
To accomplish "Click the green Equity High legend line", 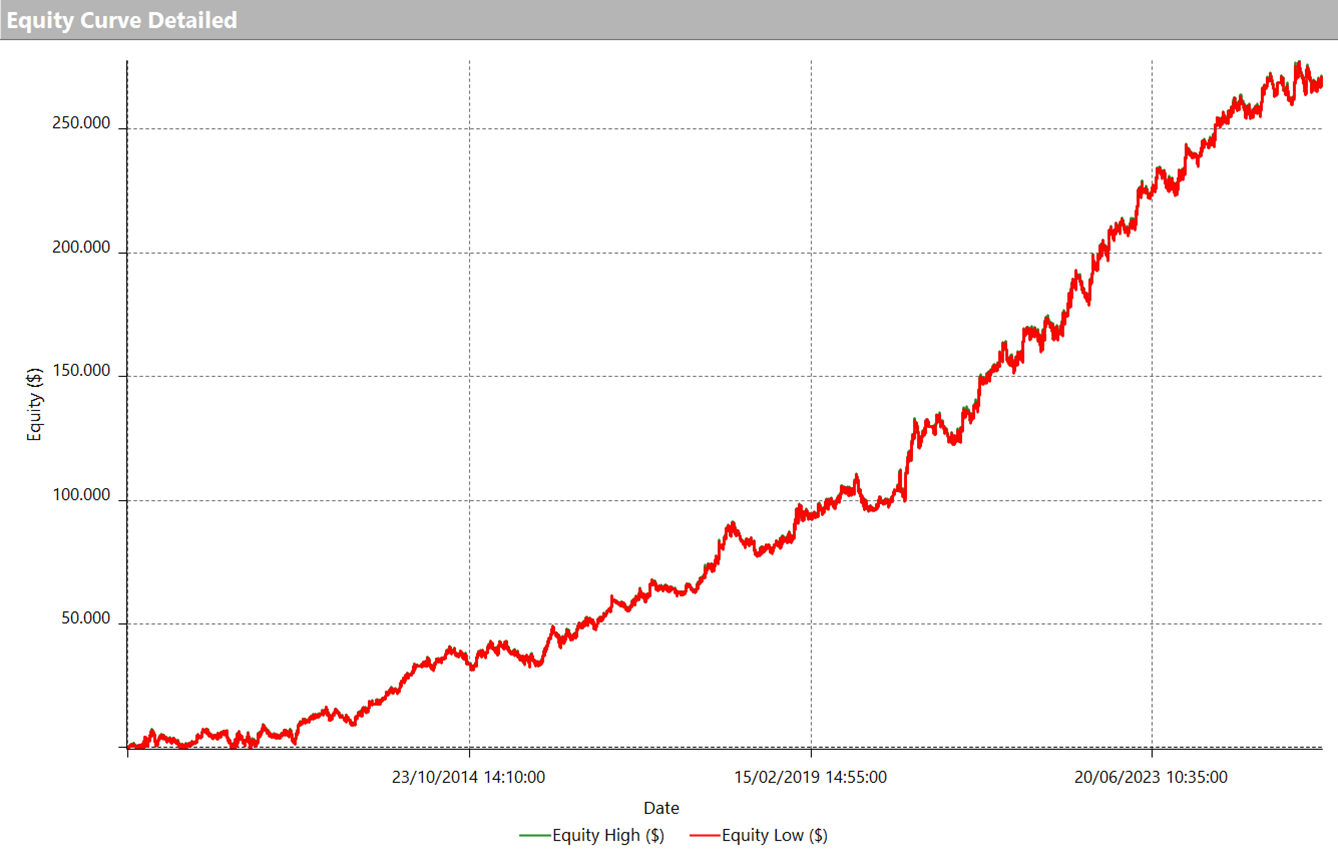I will (x=535, y=835).
